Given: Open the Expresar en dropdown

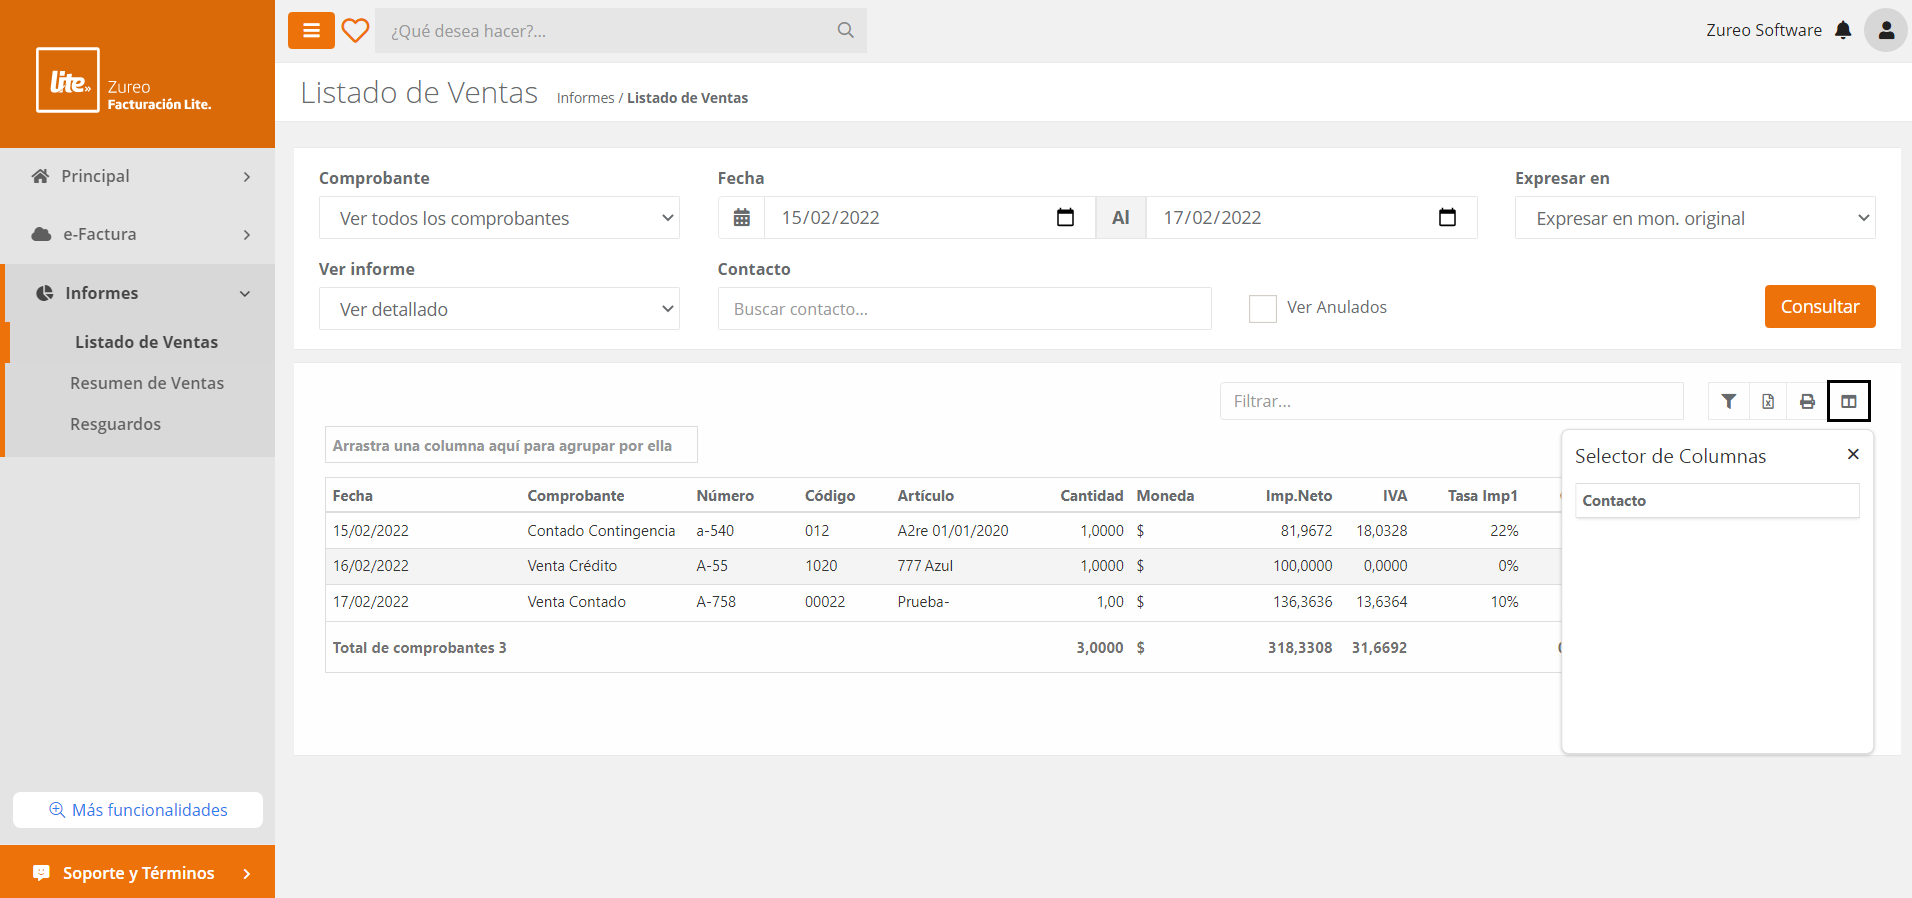Looking at the screenshot, I should click(1694, 218).
